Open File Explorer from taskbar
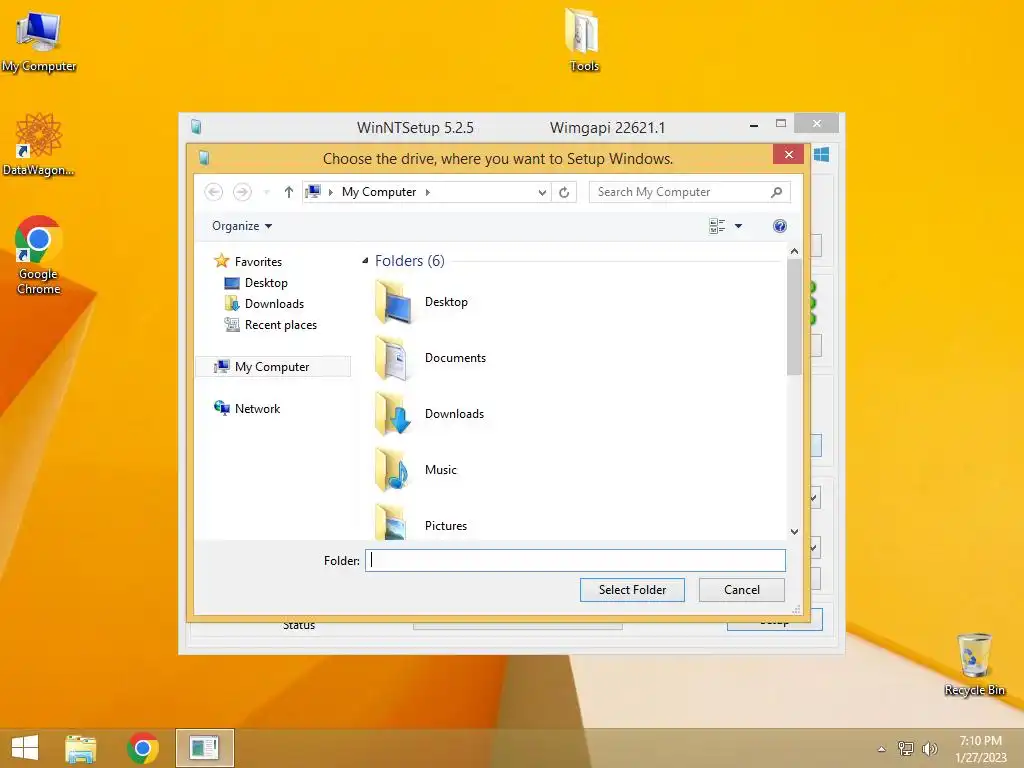 [80, 748]
